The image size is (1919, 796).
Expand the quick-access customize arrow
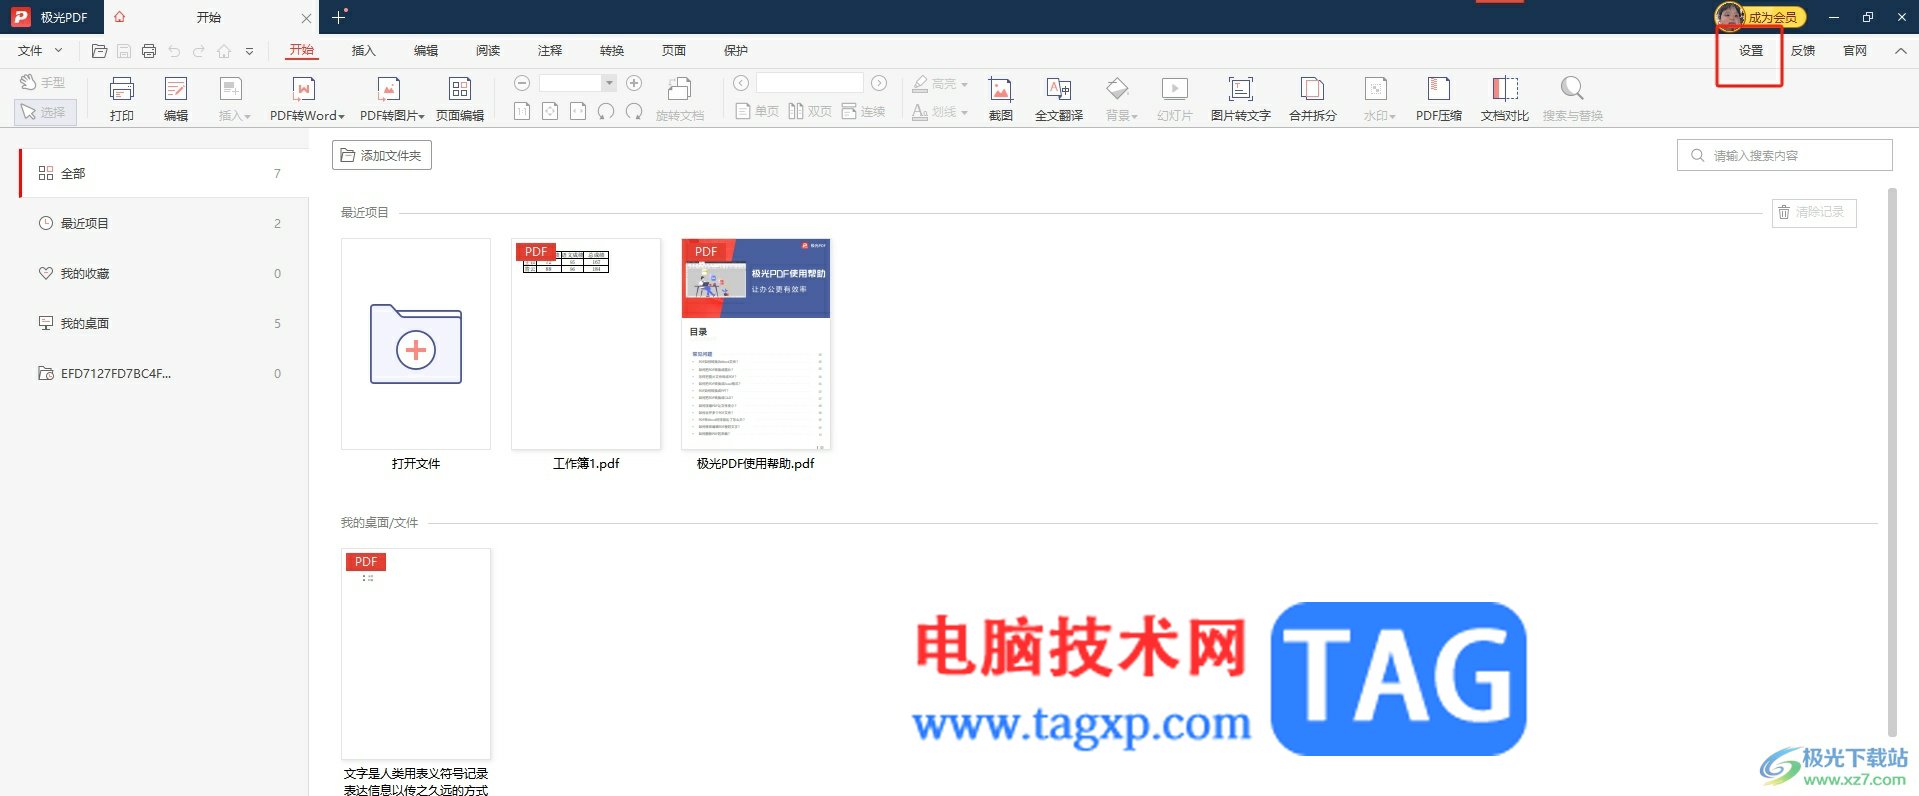249,51
